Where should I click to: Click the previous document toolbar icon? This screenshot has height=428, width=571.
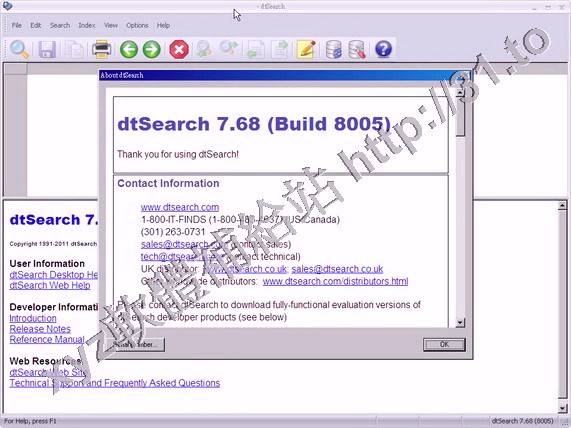255,49
